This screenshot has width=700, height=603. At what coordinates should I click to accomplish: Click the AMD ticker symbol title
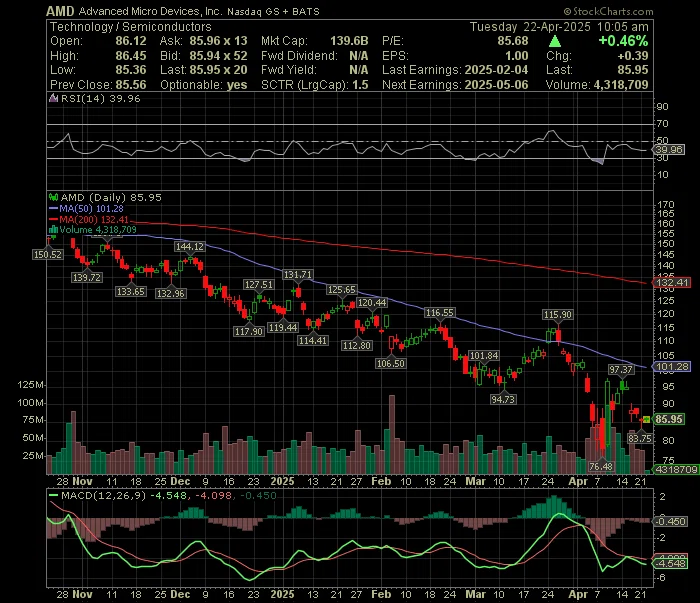coord(60,11)
